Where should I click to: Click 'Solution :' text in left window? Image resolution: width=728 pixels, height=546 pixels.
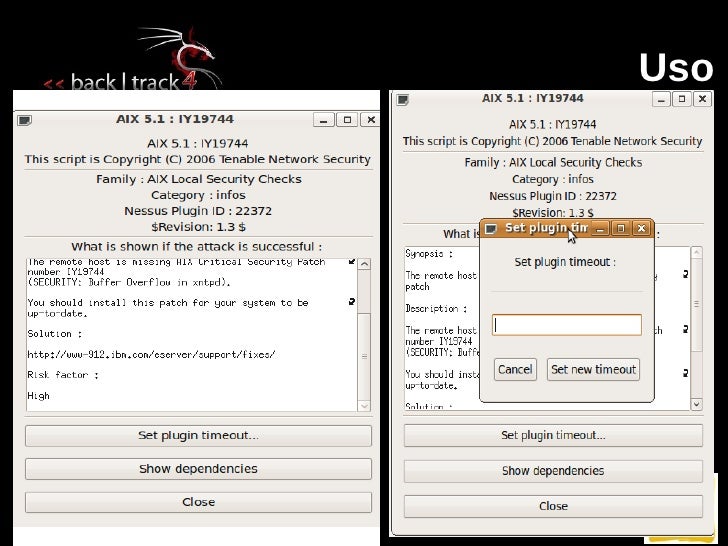[x=54, y=334]
